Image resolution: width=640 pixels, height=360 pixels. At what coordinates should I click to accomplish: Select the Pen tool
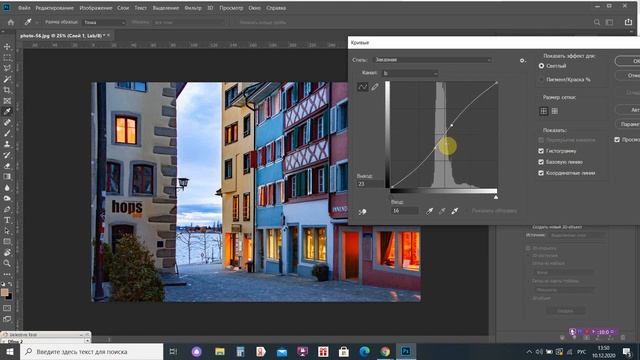(7, 209)
